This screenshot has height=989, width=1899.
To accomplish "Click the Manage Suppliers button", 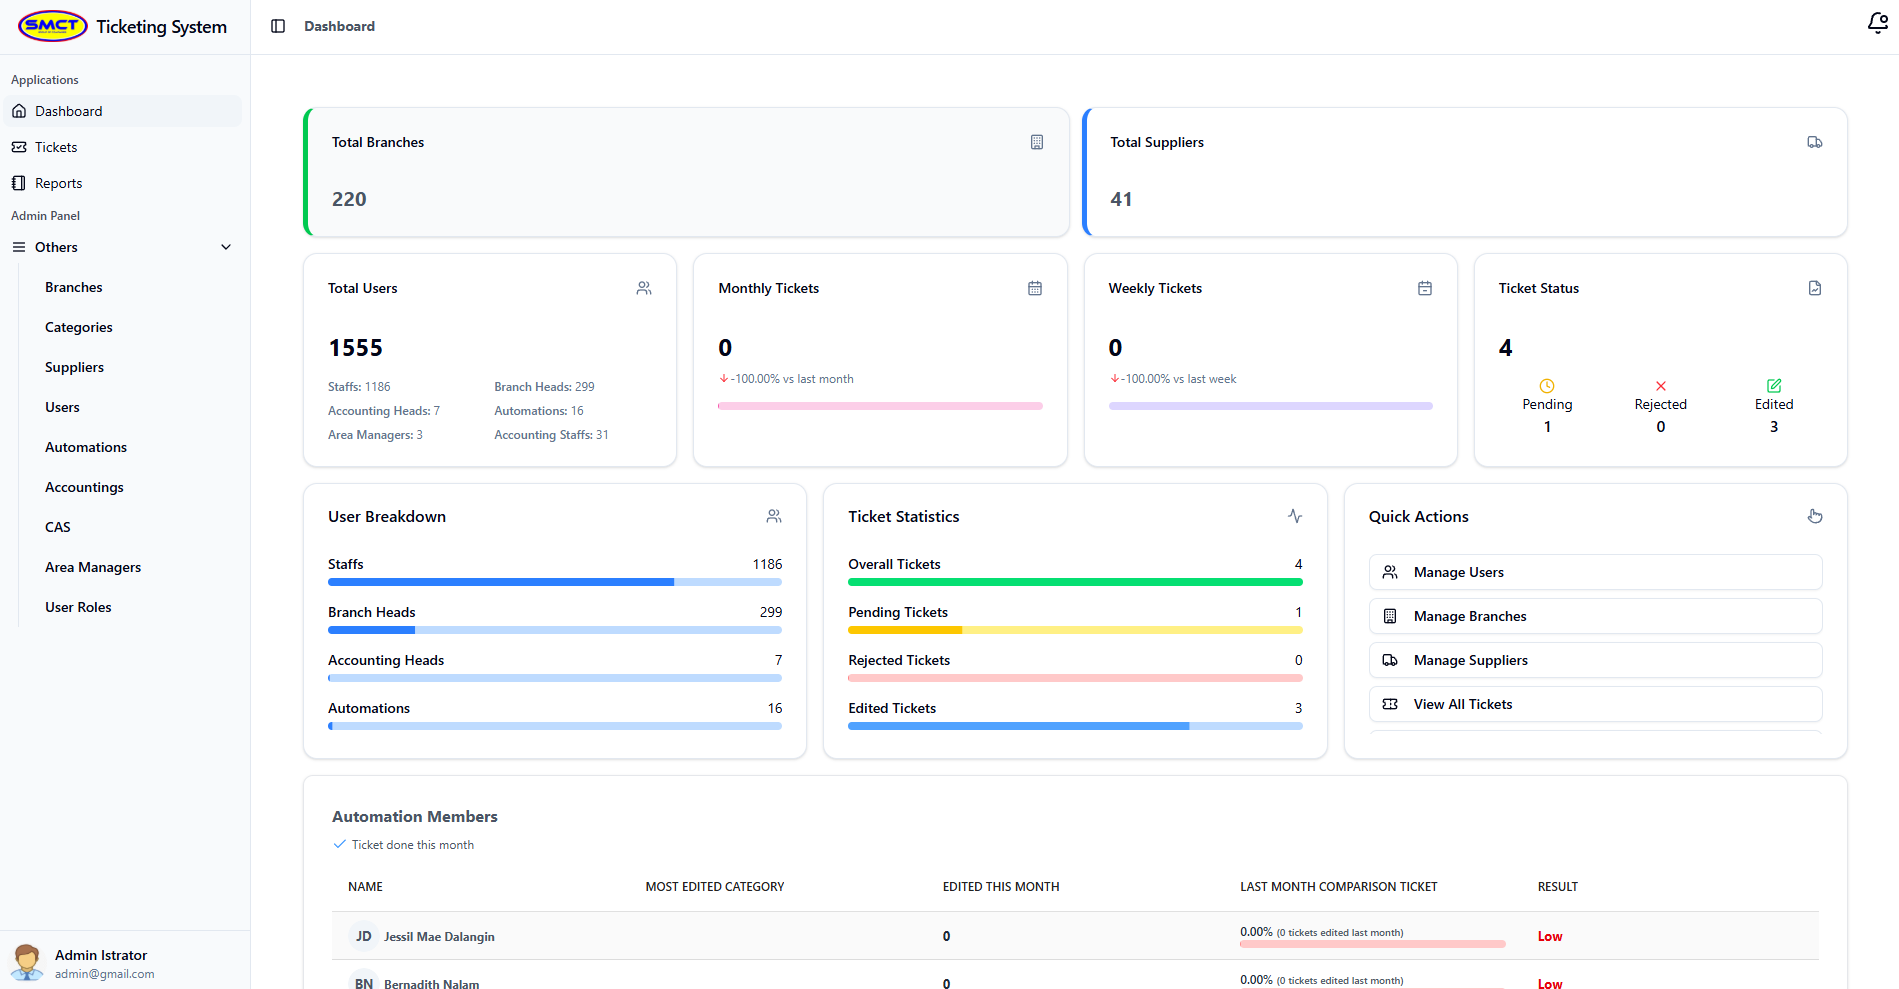I will coord(1595,660).
